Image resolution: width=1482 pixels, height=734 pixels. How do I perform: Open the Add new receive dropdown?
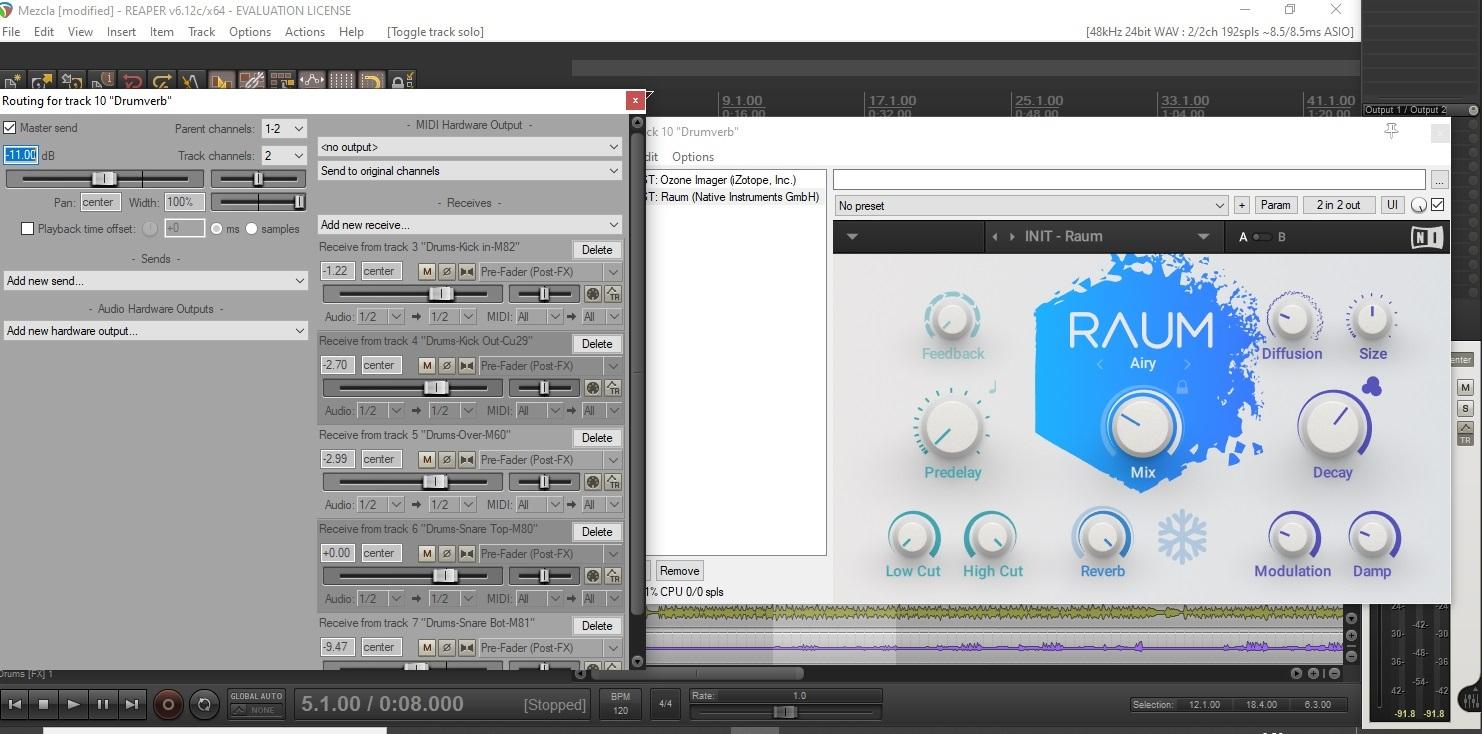click(x=470, y=225)
